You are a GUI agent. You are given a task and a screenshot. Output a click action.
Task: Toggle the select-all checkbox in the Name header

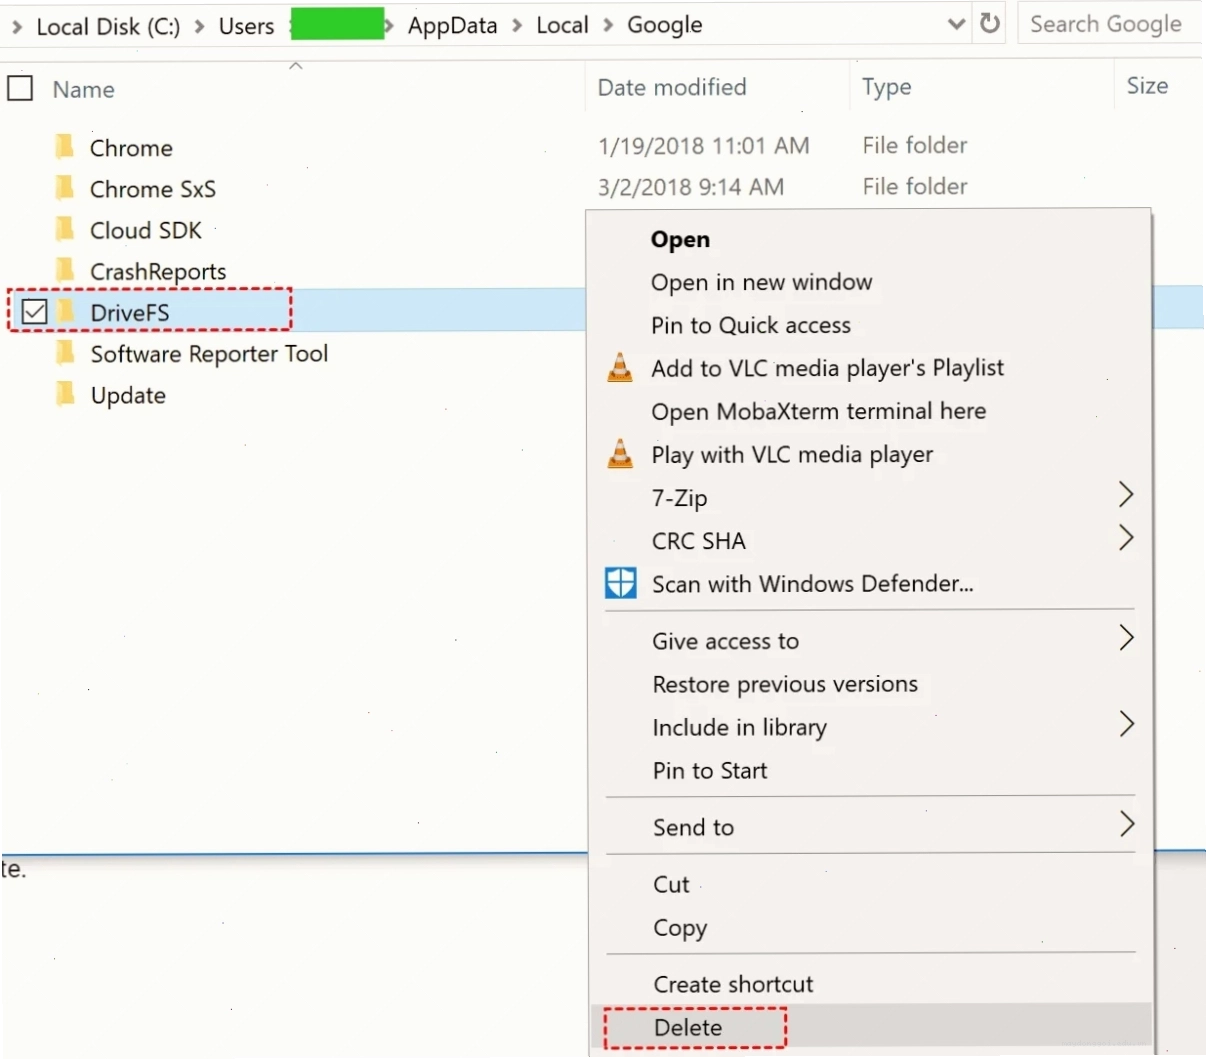coord(20,89)
